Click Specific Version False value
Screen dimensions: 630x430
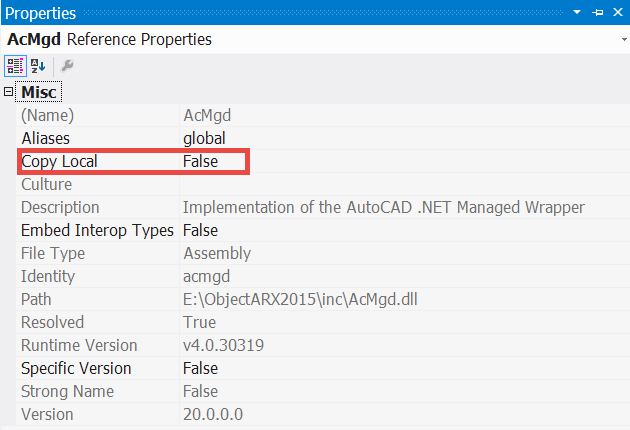click(200, 369)
